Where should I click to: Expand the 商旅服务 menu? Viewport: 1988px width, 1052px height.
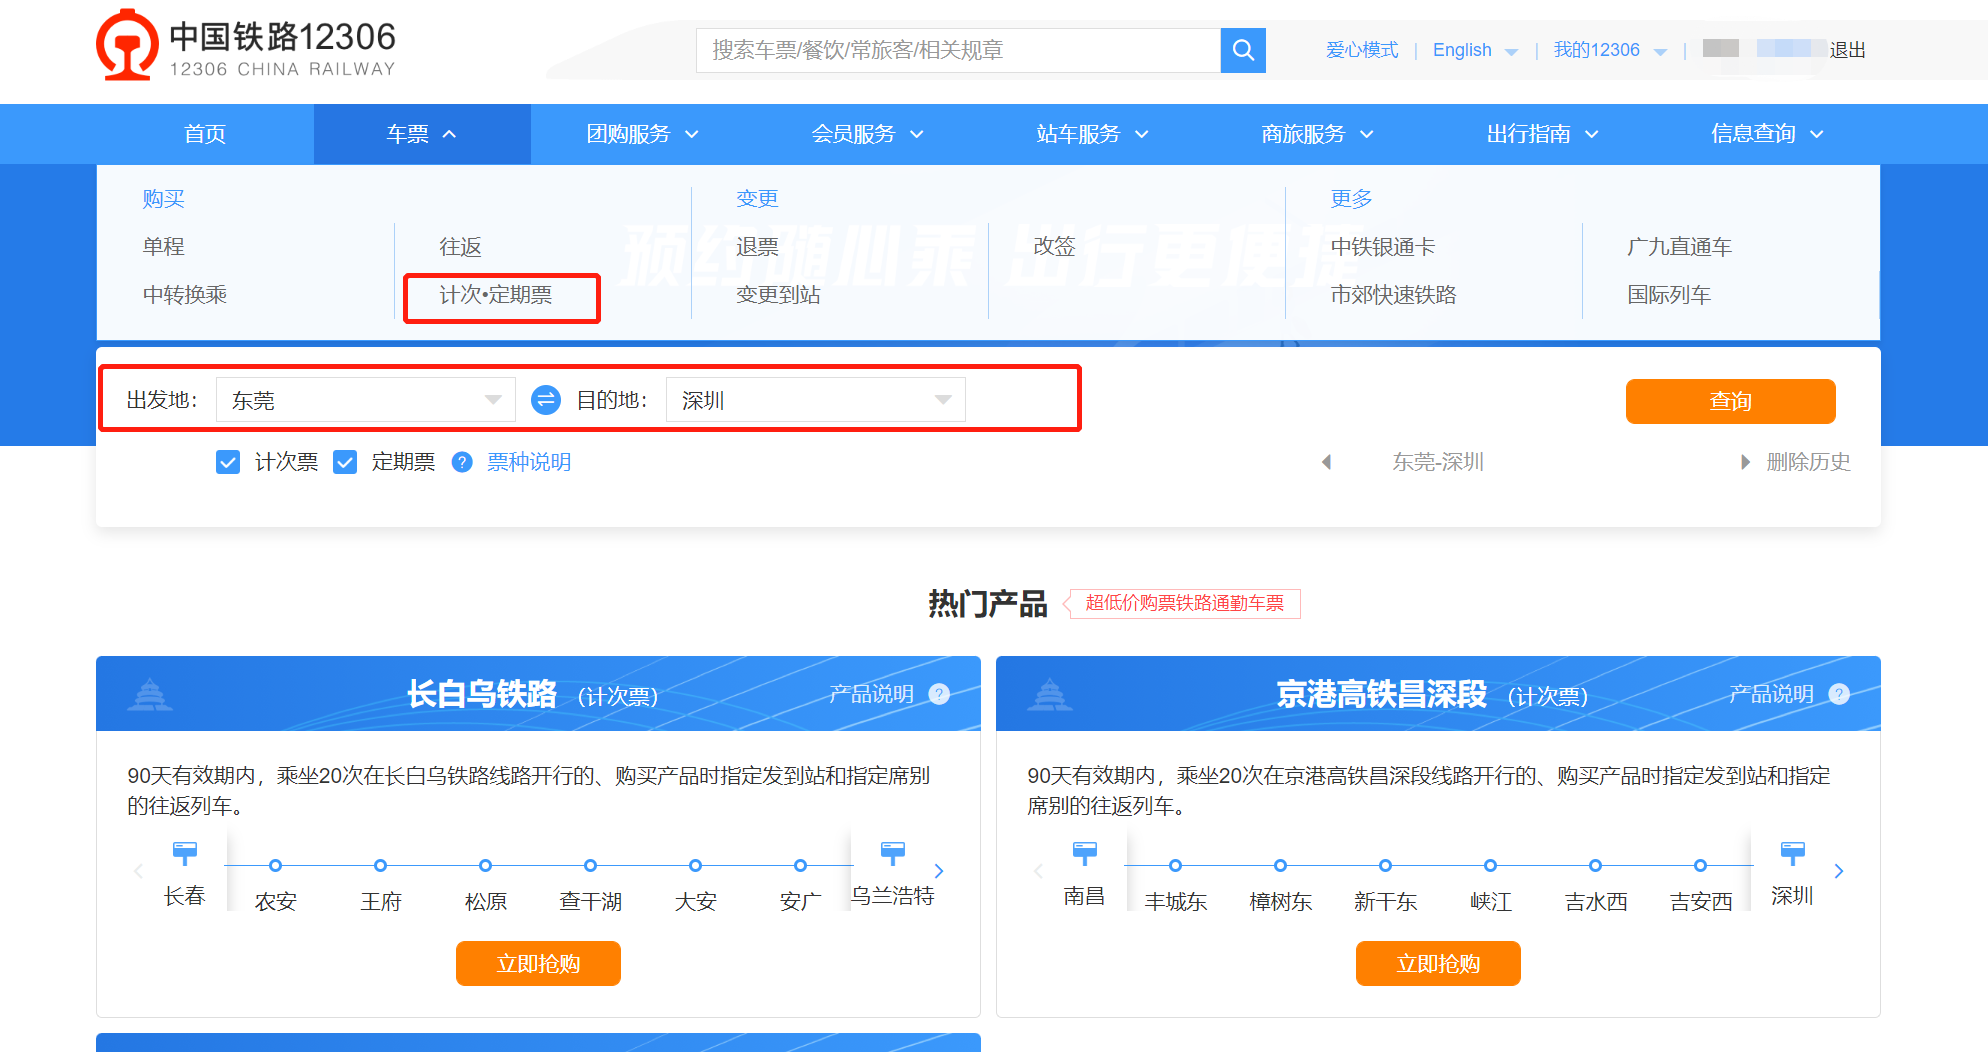point(1317,134)
